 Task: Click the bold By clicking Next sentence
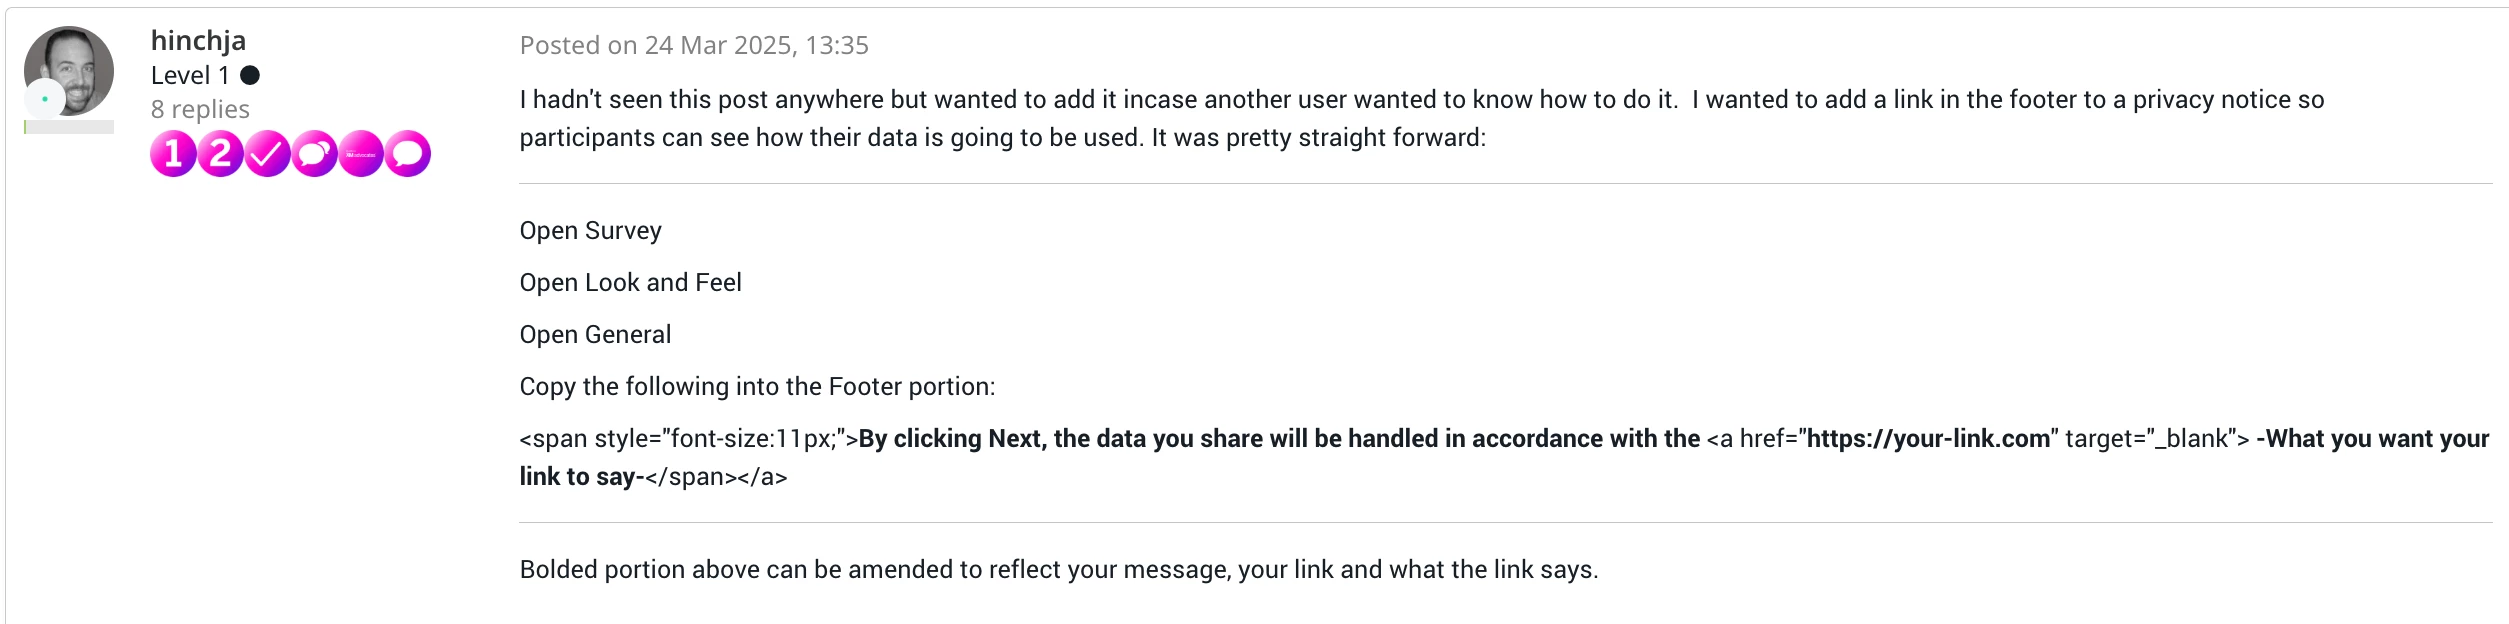1279,438
